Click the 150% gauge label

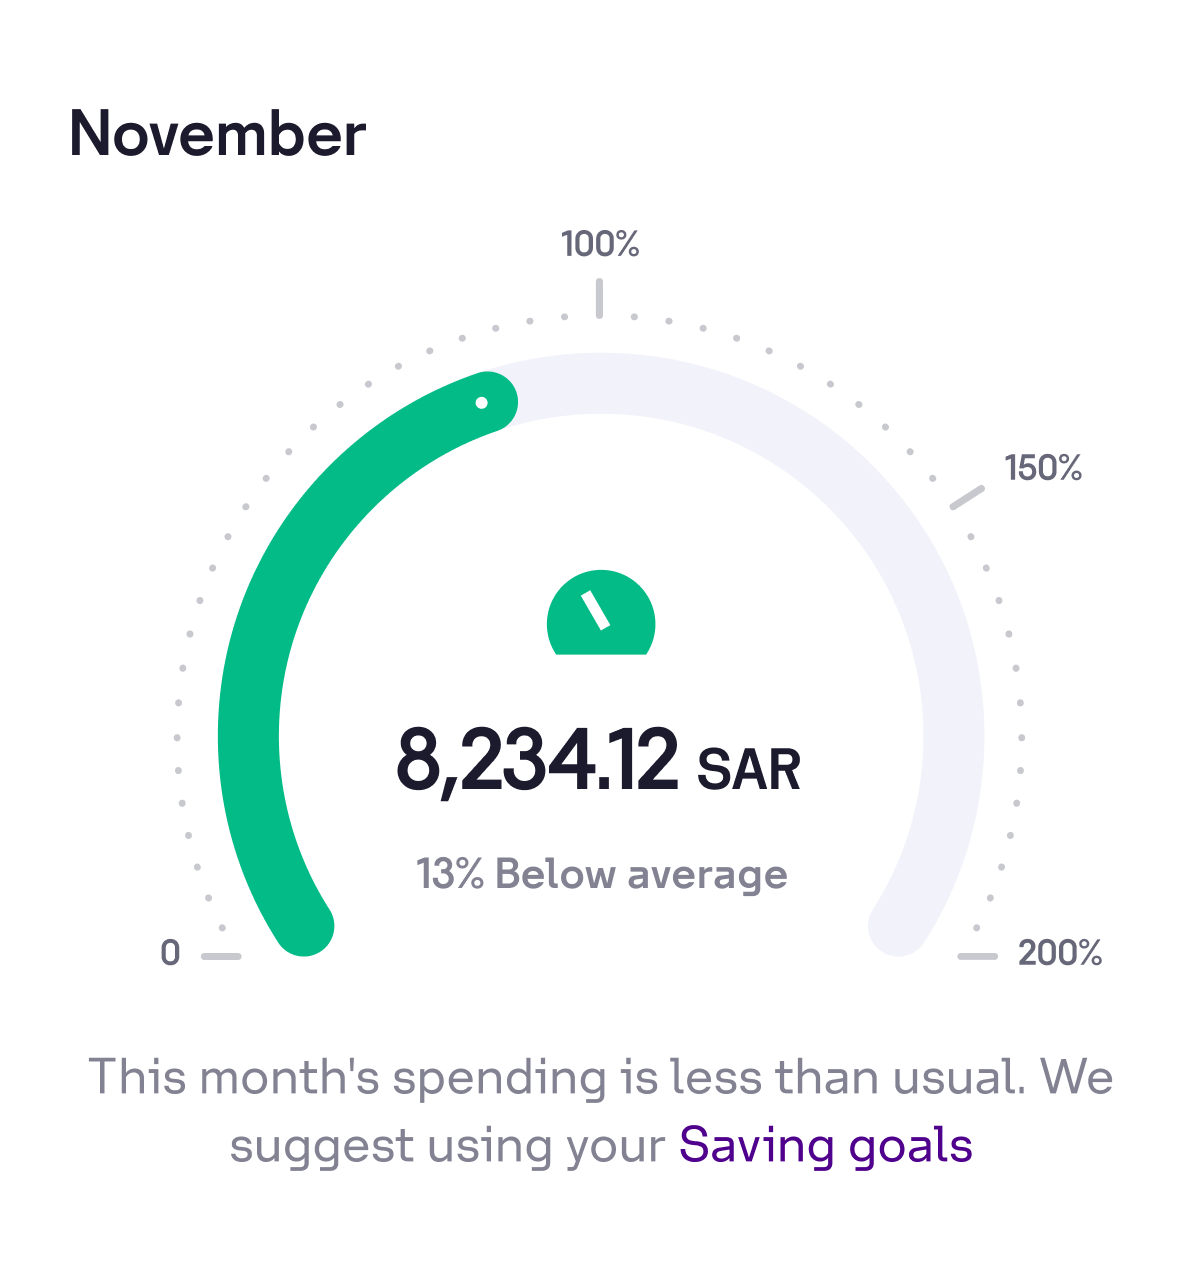(x=1043, y=468)
